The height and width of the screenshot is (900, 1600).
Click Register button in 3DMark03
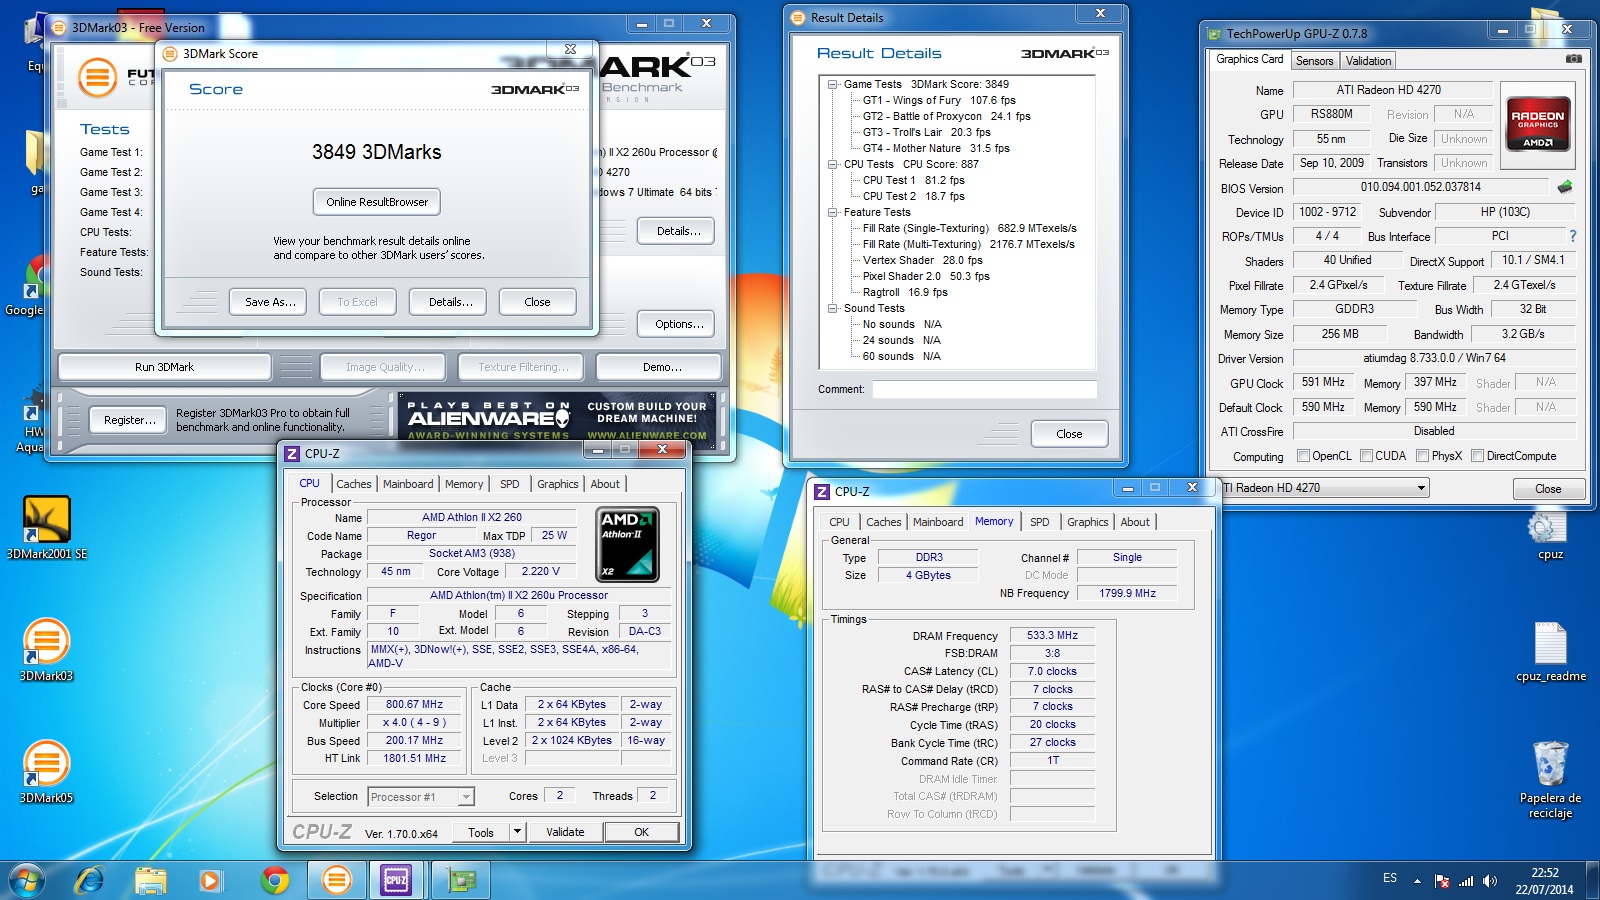130,420
